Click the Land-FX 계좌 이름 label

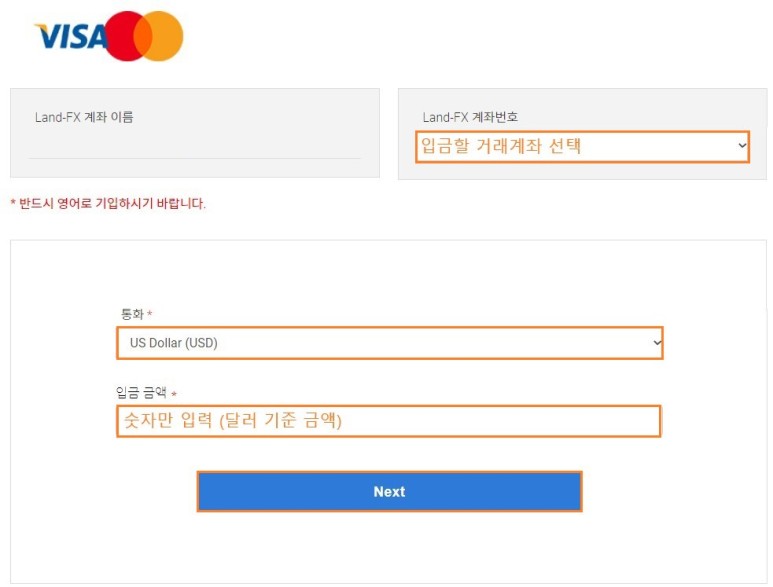[84, 117]
